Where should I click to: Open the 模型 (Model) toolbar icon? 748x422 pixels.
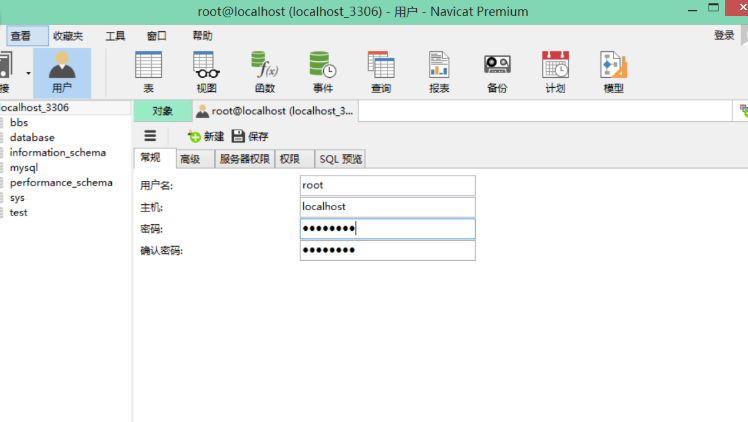tap(613, 72)
